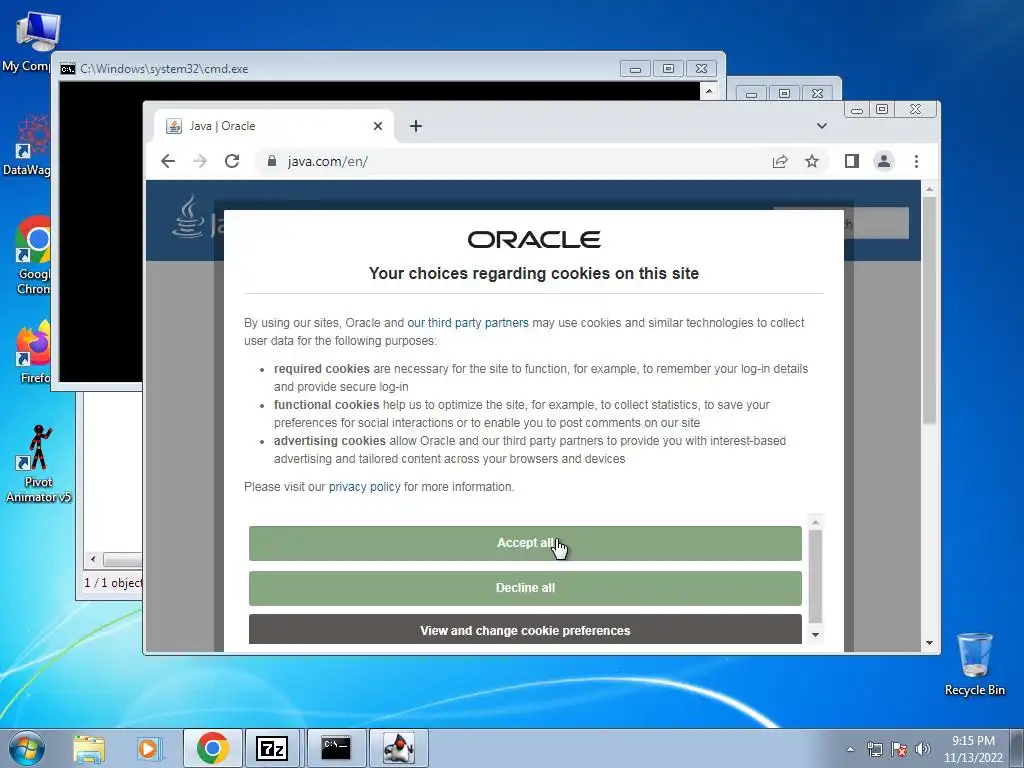This screenshot has width=1024, height=768.
Task: Click Chrome page scrollbar up arrow
Action: [x=929, y=189]
